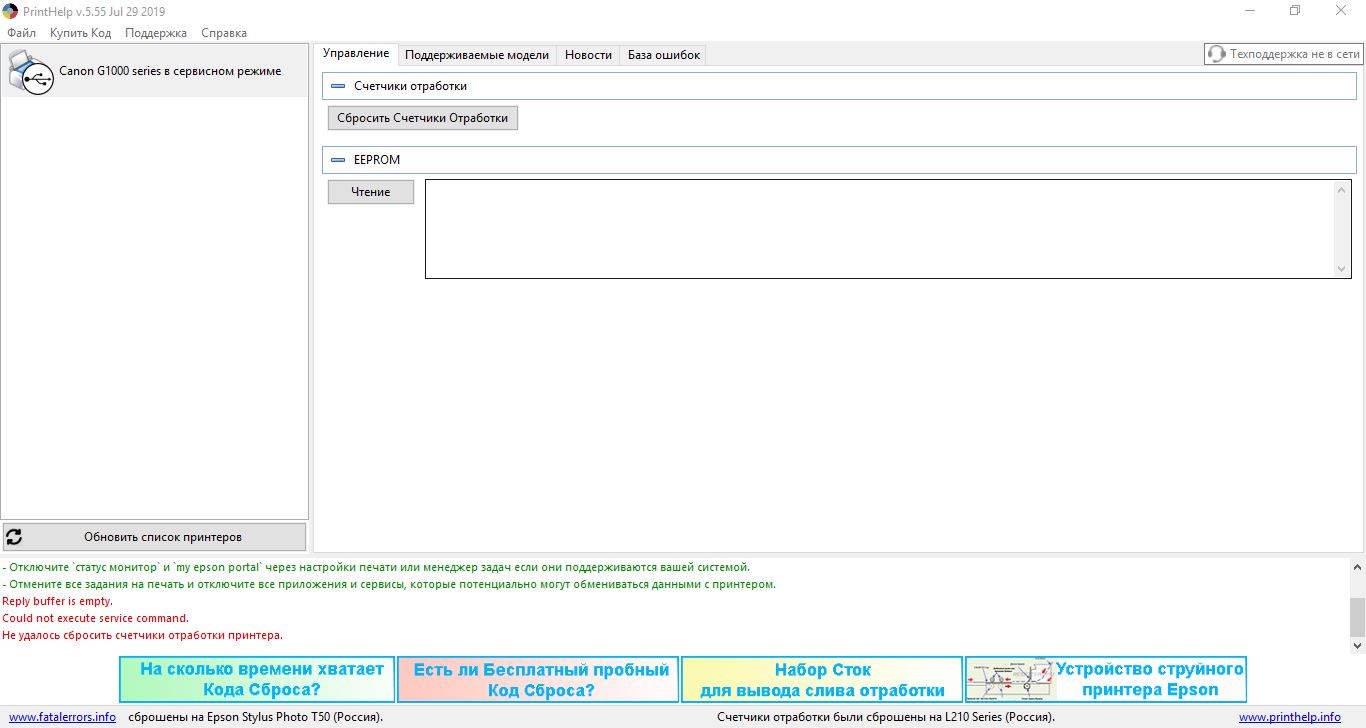Open the 'Набор Сток' banner

point(822,679)
